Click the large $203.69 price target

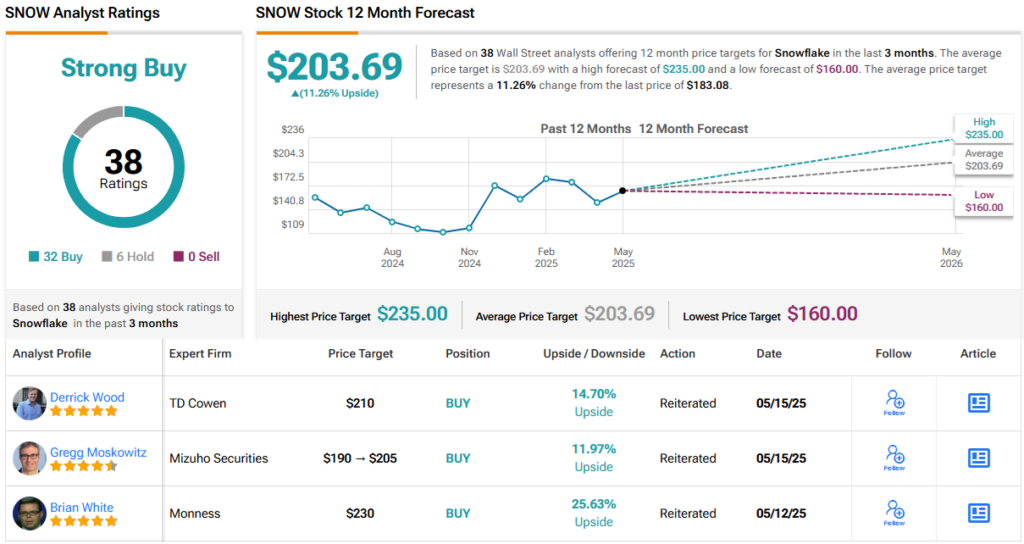coord(334,67)
